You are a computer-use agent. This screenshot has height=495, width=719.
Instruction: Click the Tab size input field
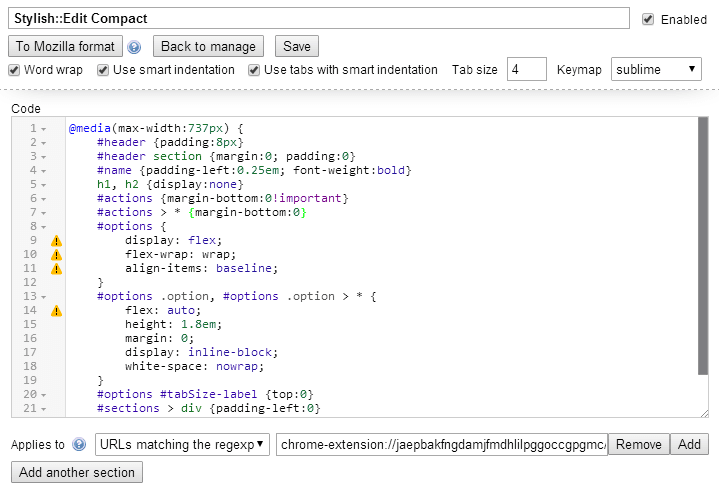pos(526,69)
